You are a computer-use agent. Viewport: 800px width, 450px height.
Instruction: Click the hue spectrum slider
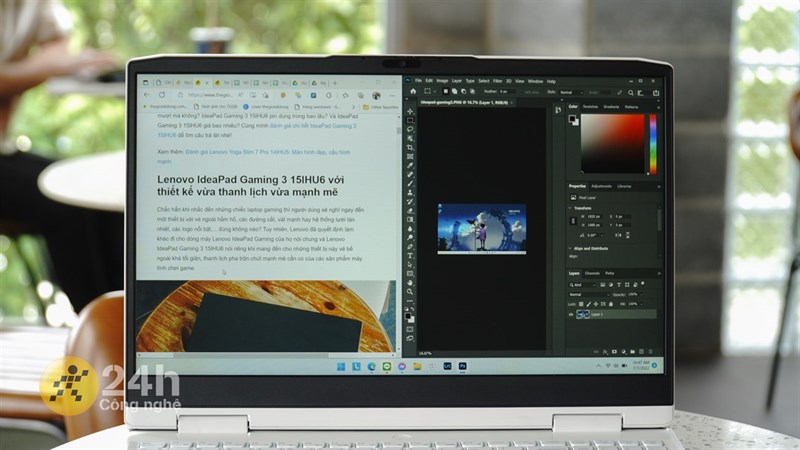(653, 144)
